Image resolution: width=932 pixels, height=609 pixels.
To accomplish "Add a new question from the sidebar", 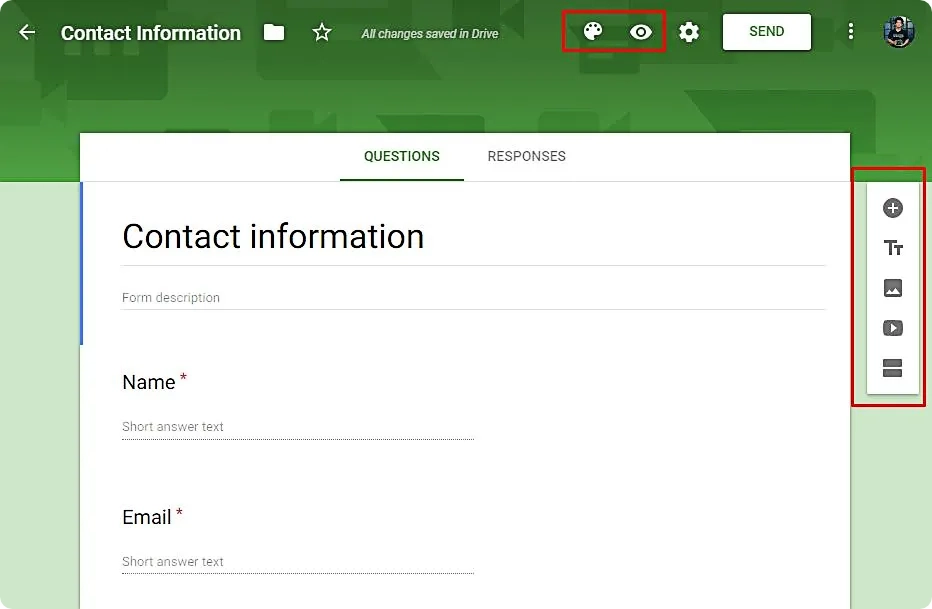I will click(x=891, y=208).
